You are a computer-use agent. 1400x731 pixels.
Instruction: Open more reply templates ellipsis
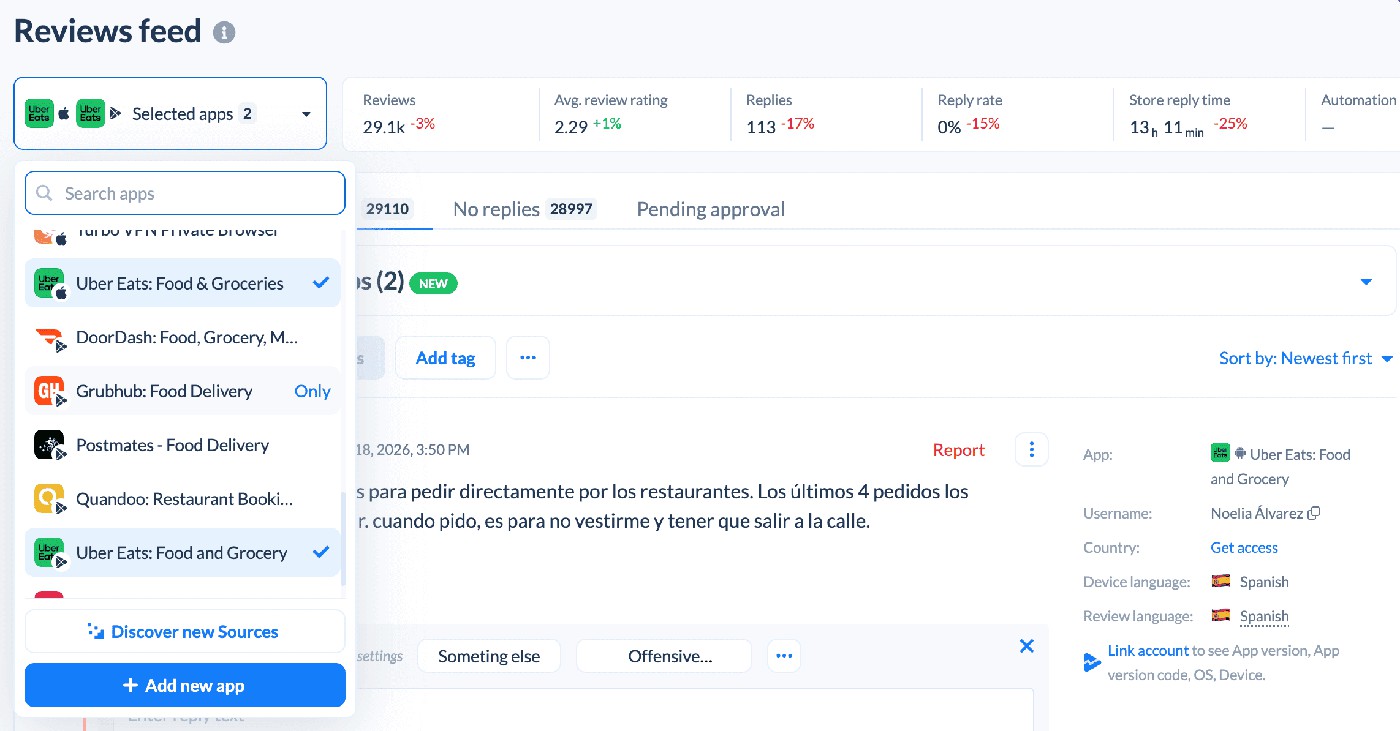(784, 656)
